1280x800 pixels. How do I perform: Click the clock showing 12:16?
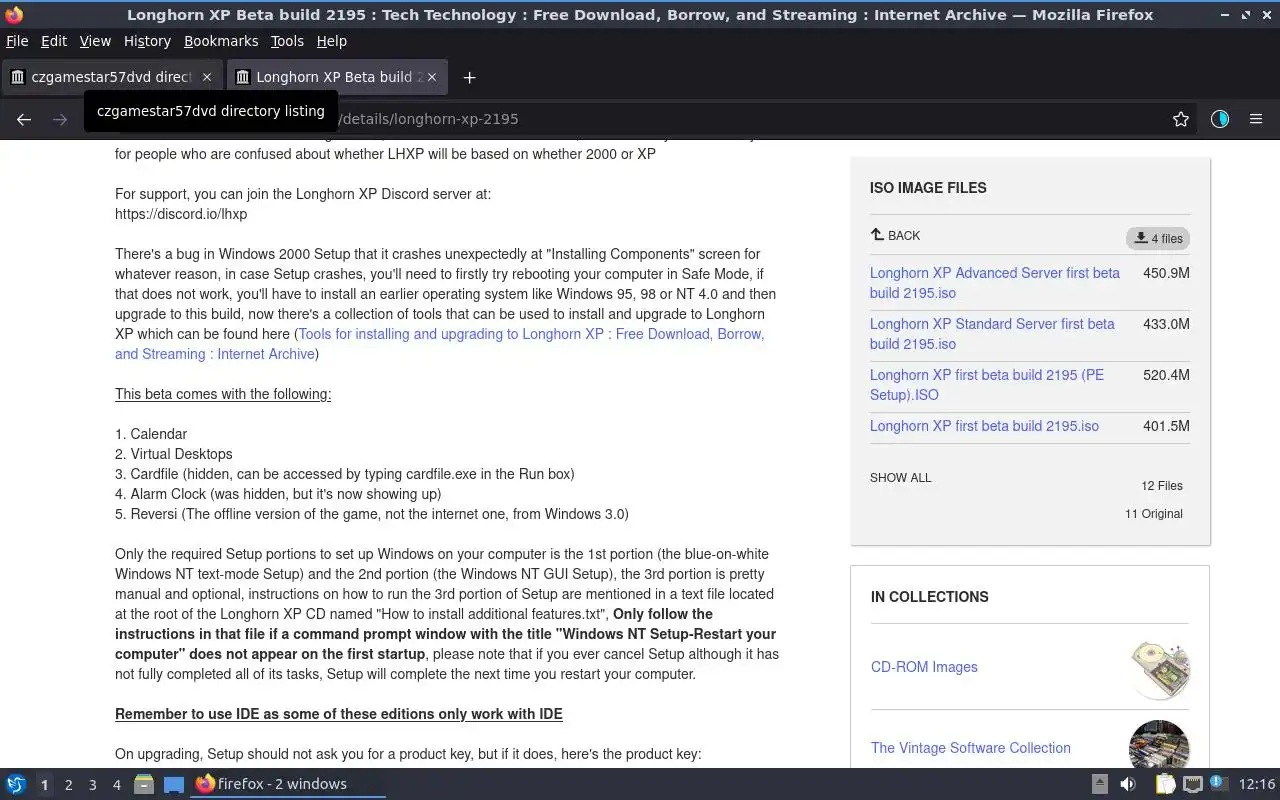[x=1256, y=784]
